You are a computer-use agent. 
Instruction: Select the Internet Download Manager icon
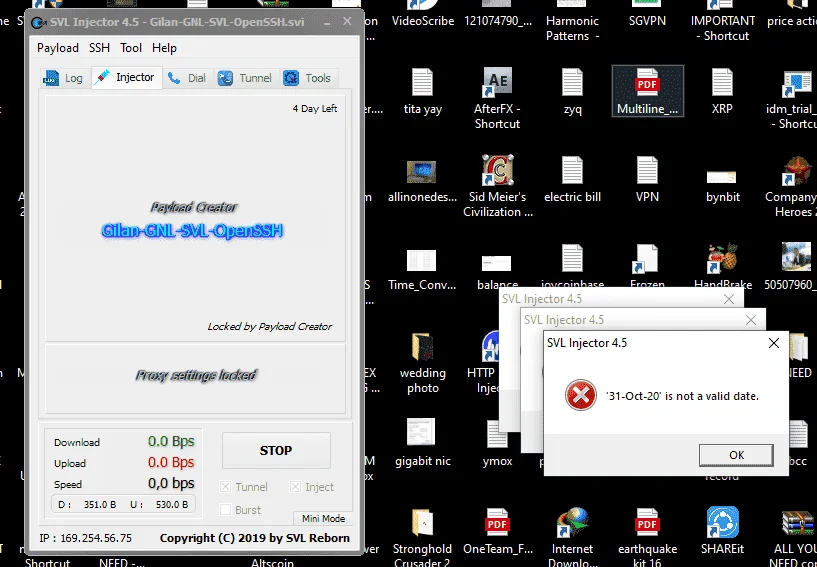coord(572,538)
